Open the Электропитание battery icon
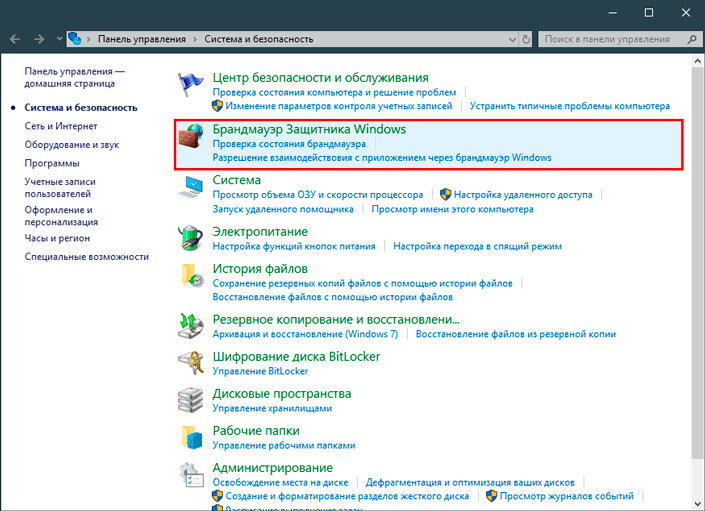 coord(191,238)
